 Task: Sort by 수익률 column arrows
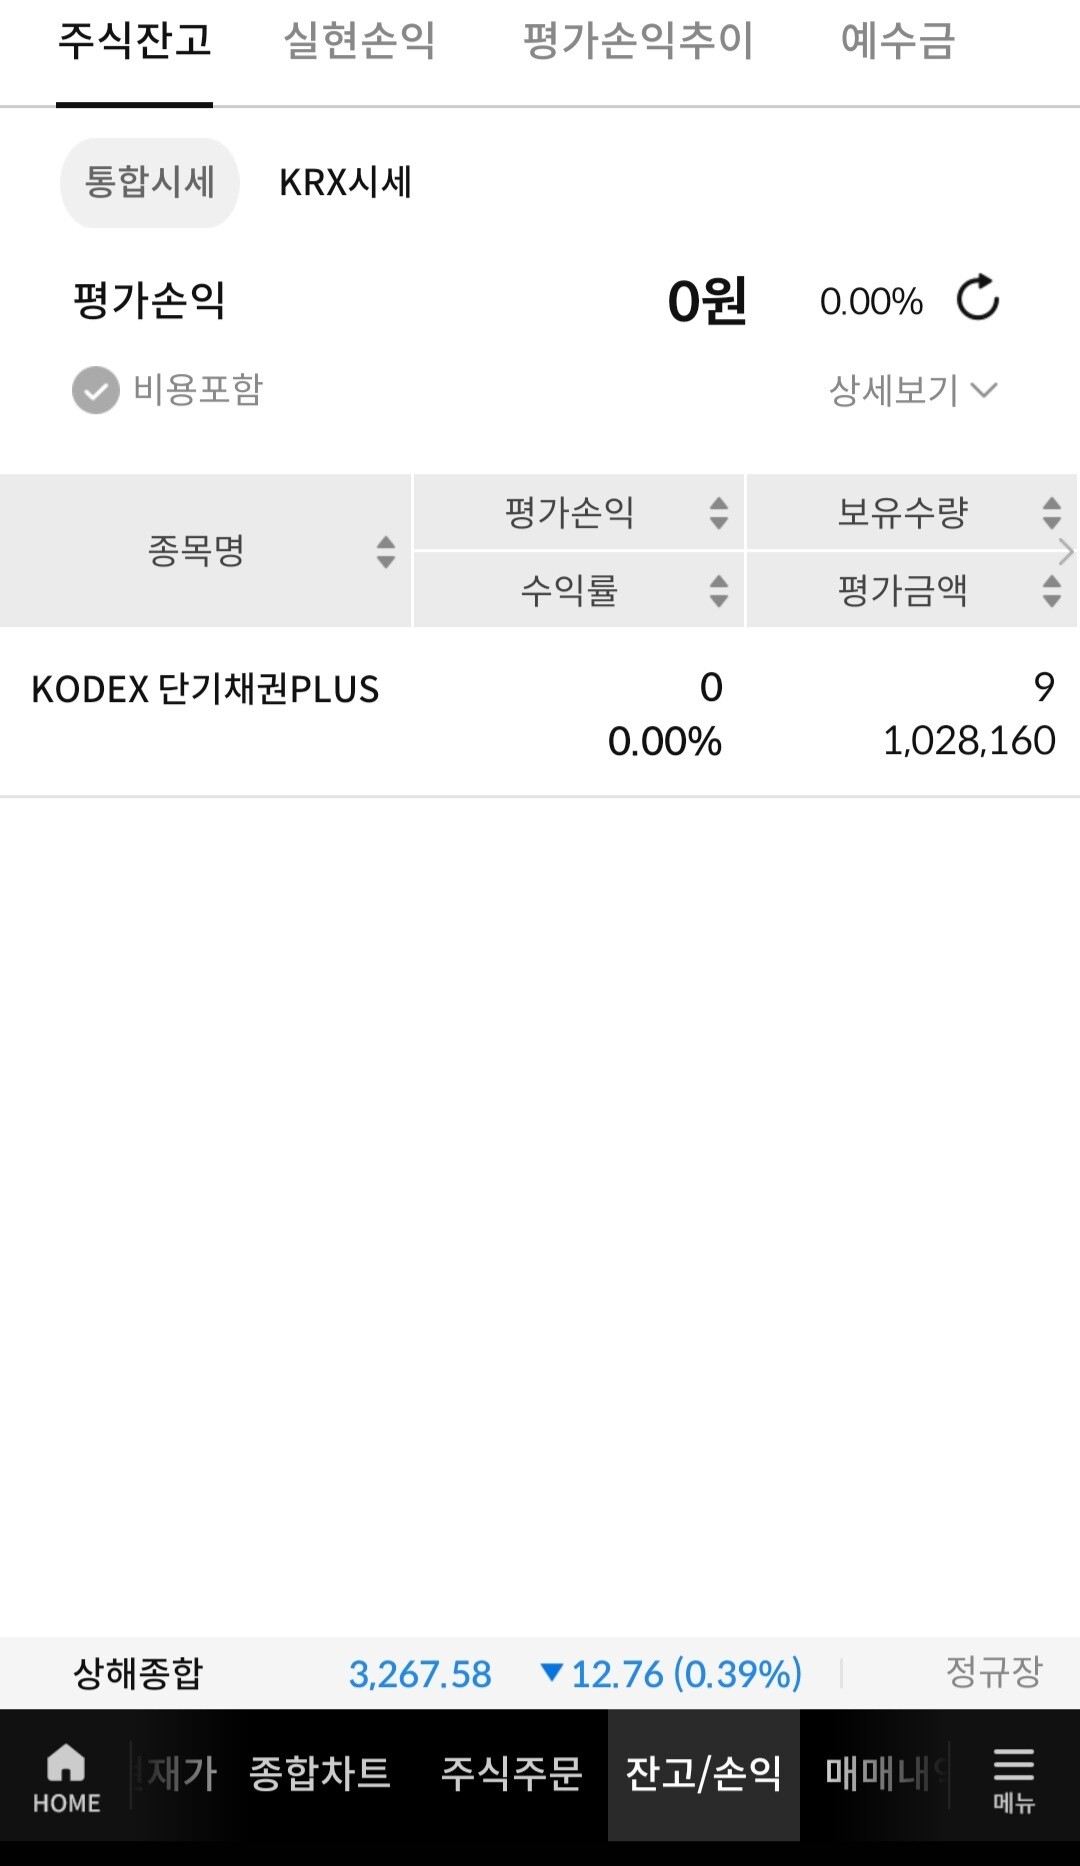[718, 590]
